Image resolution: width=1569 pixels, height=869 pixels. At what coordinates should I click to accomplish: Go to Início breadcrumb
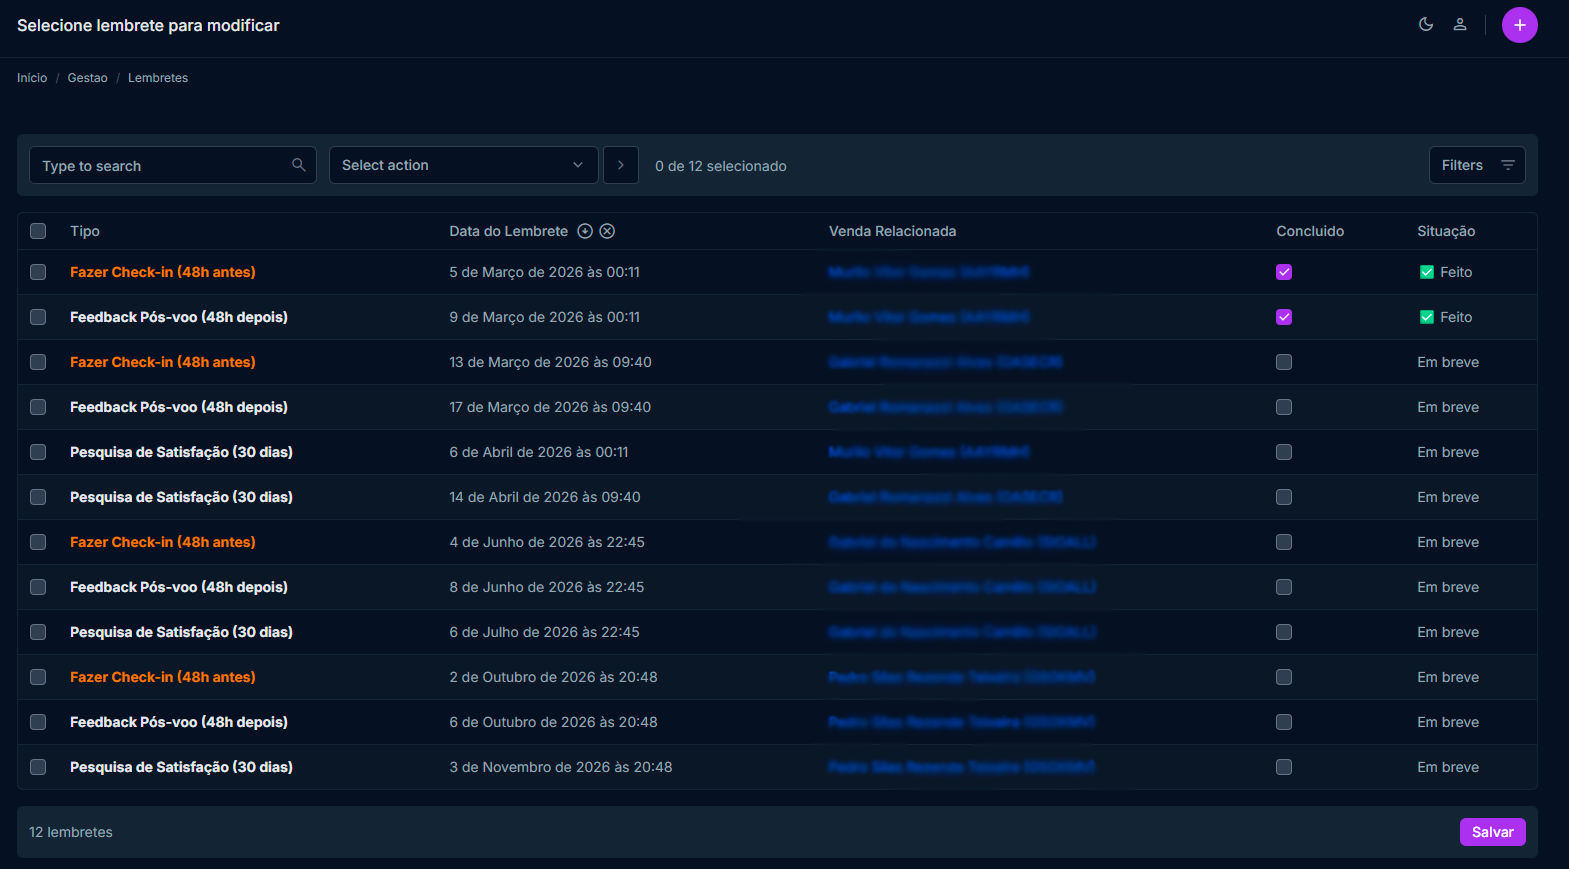point(32,78)
